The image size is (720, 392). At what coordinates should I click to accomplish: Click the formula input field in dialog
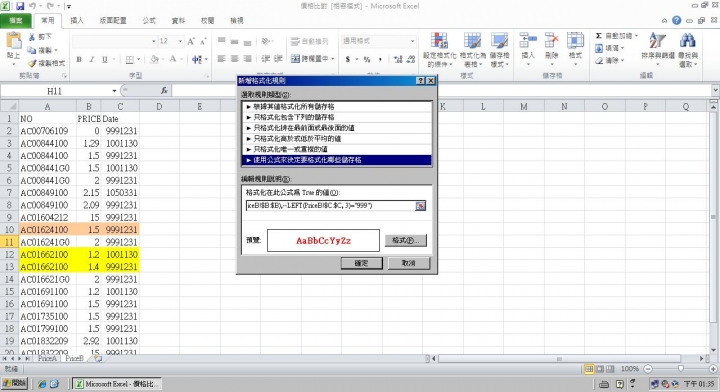coord(330,206)
